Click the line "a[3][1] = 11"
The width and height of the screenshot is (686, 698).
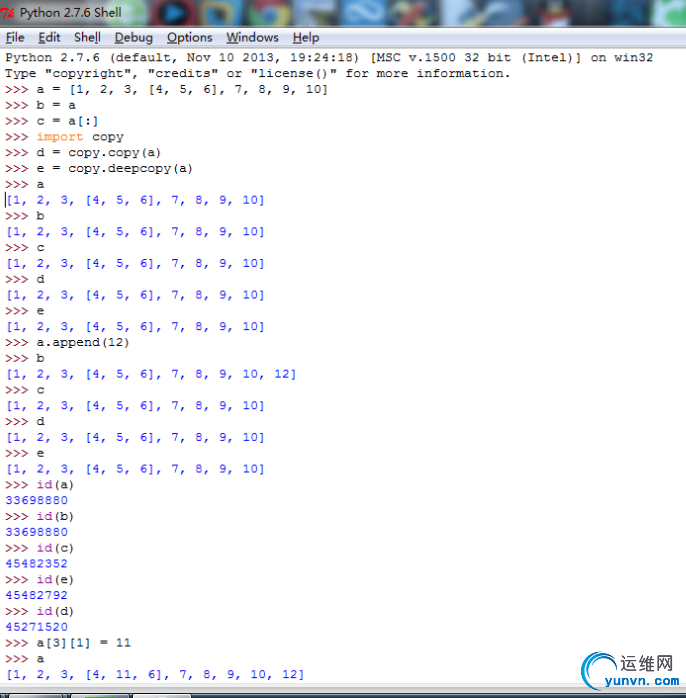pos(84,643)
